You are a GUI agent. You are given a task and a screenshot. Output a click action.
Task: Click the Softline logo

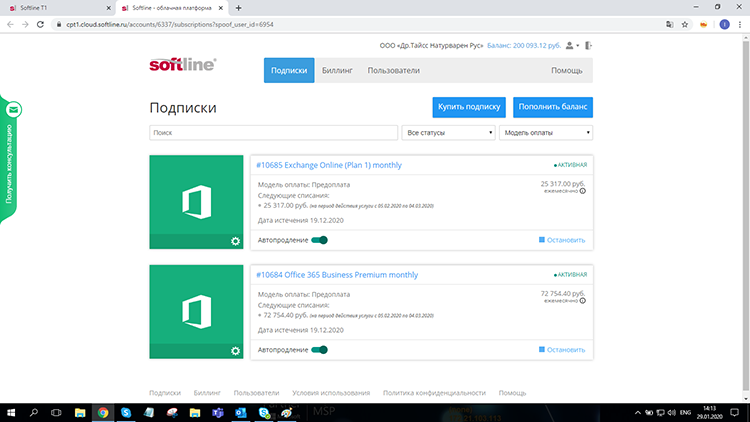coord(183,65)
